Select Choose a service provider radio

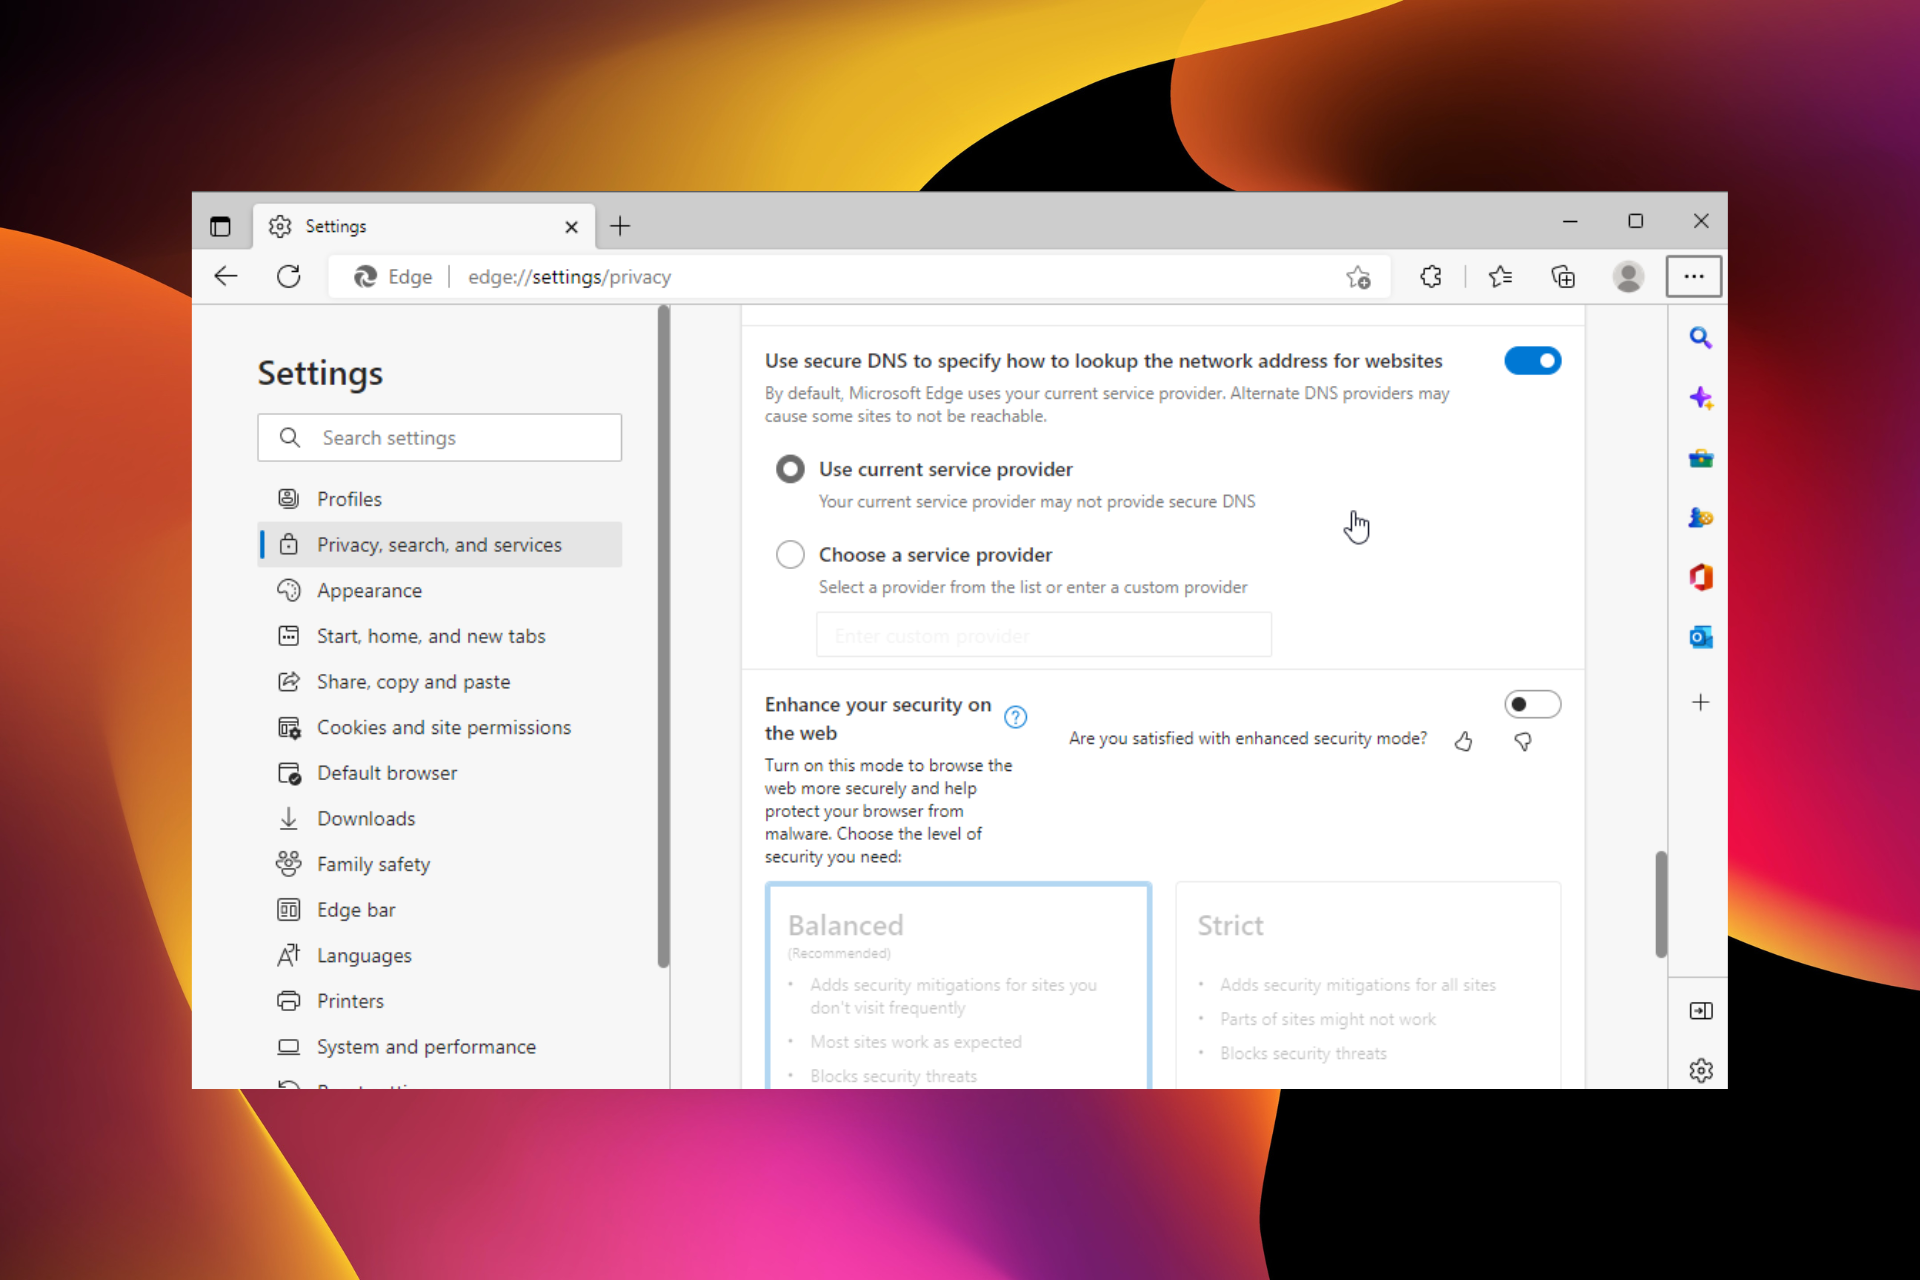tap(790, 554)
